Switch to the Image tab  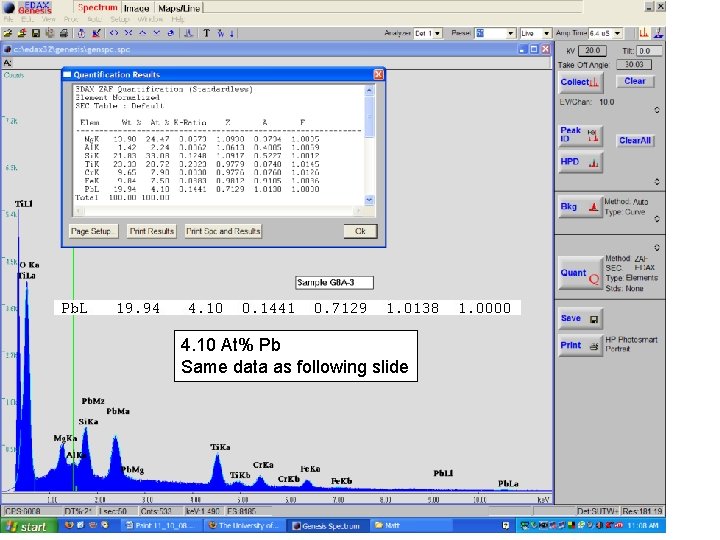point(137,8)
